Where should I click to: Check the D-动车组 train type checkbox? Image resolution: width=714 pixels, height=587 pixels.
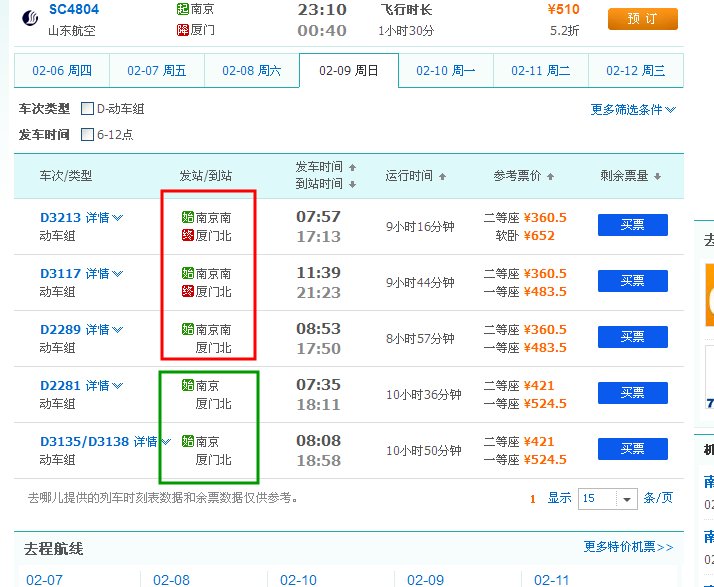tap(87, 108)
